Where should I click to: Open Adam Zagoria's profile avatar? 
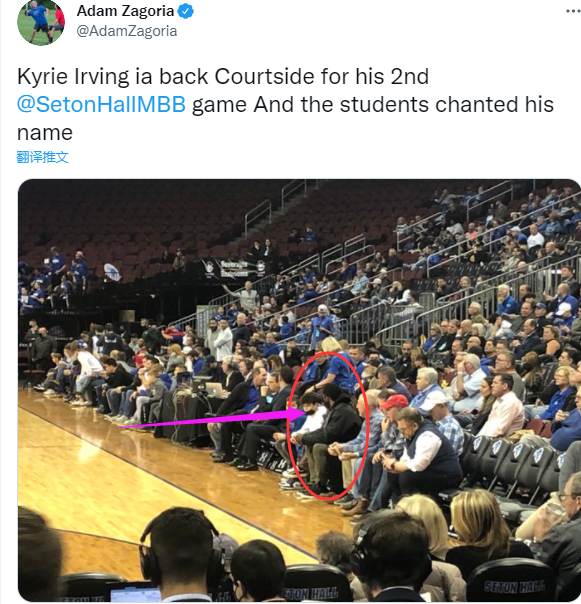point(41,23)
